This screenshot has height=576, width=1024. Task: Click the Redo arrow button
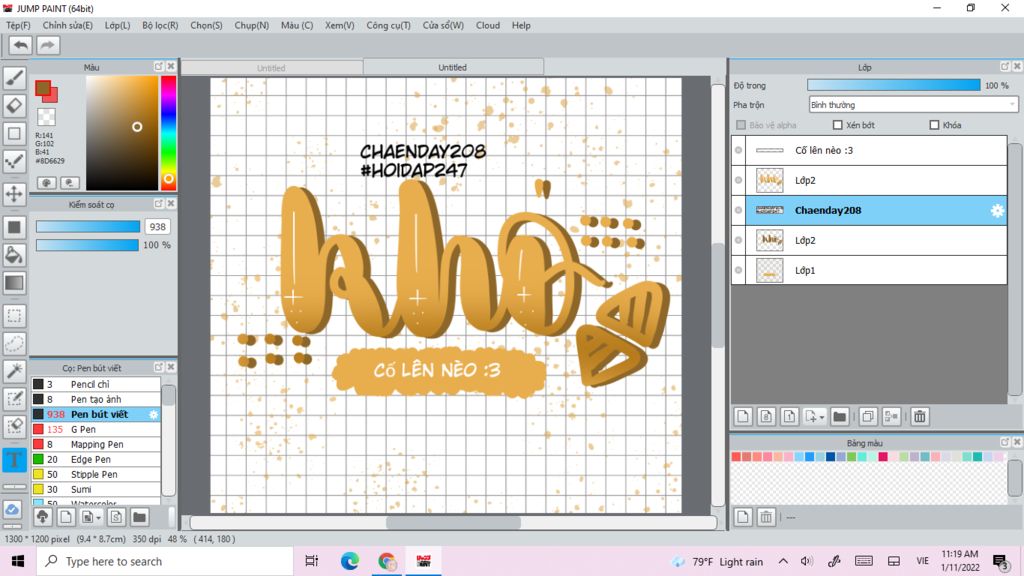coord(47,45)
